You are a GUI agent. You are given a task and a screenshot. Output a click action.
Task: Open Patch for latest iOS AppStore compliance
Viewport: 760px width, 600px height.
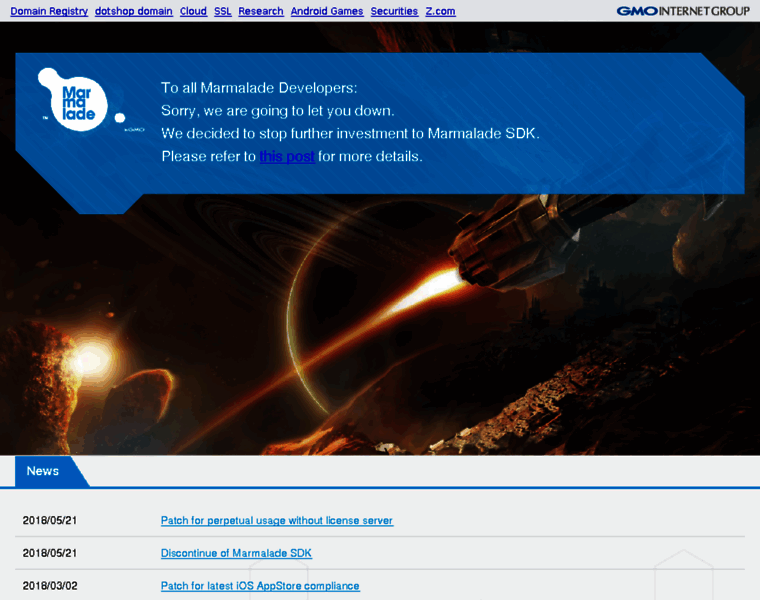(260, 586)
